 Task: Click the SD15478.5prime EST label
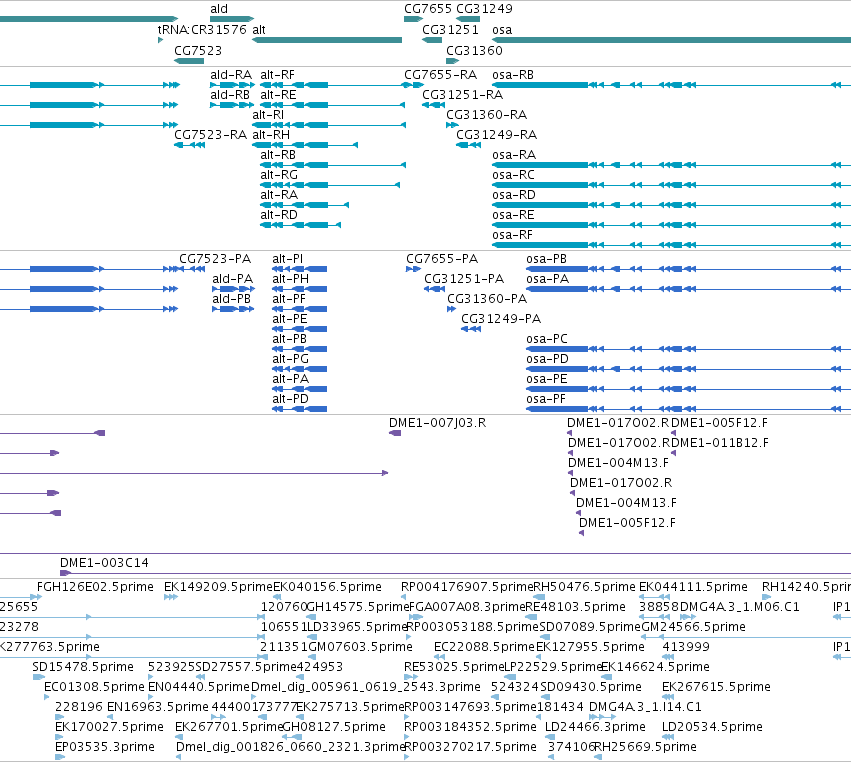(83, 666)
